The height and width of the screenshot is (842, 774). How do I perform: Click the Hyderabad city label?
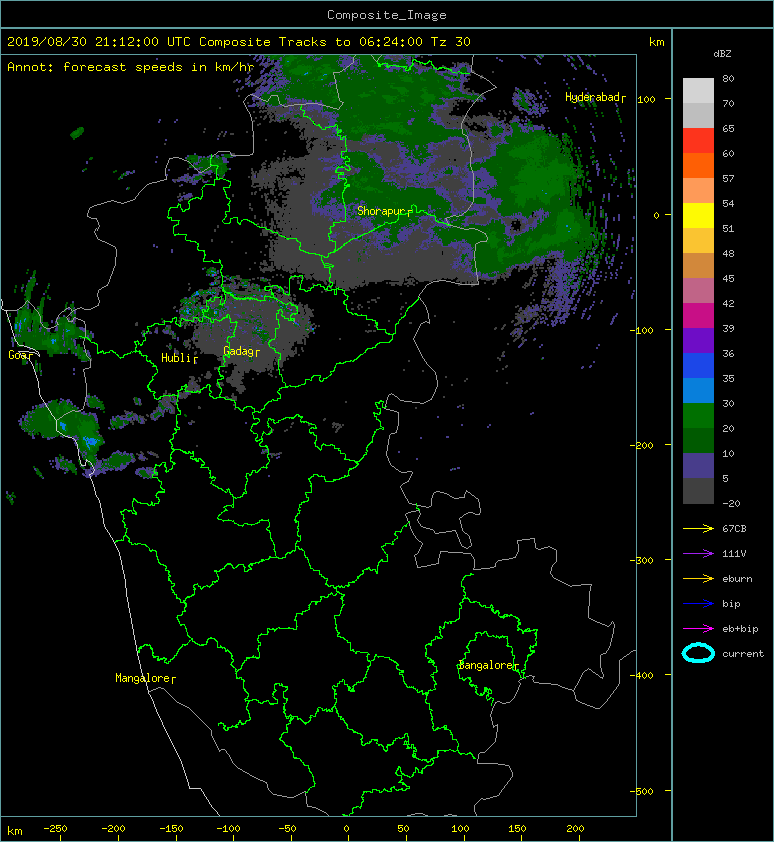pos(592,97)
